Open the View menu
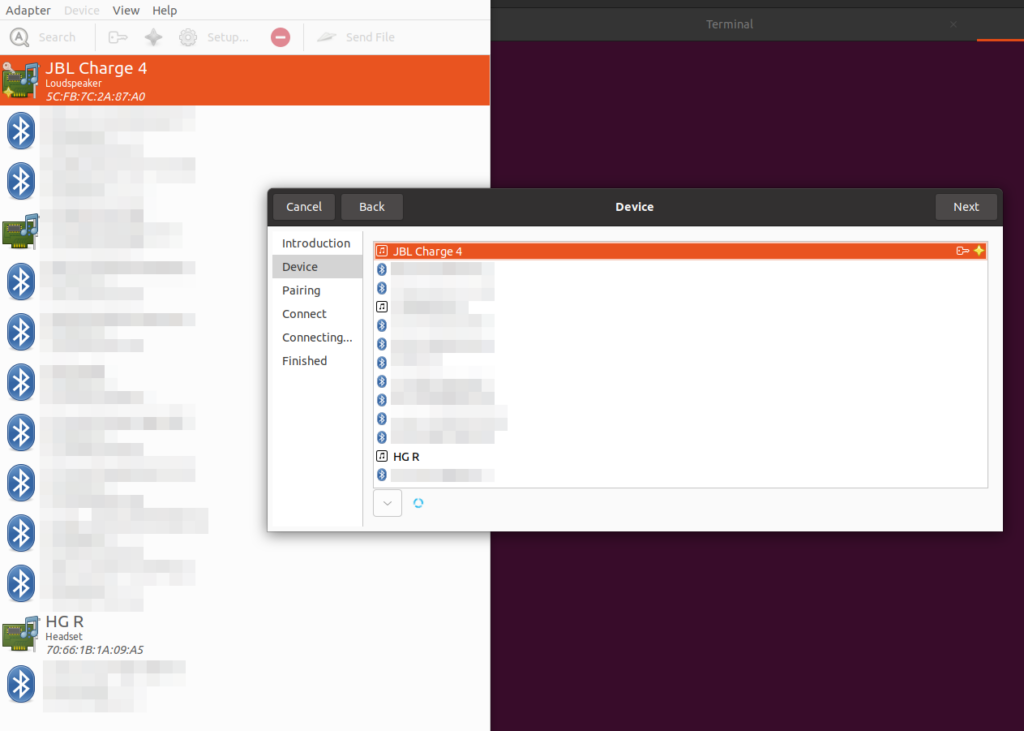 126,10
